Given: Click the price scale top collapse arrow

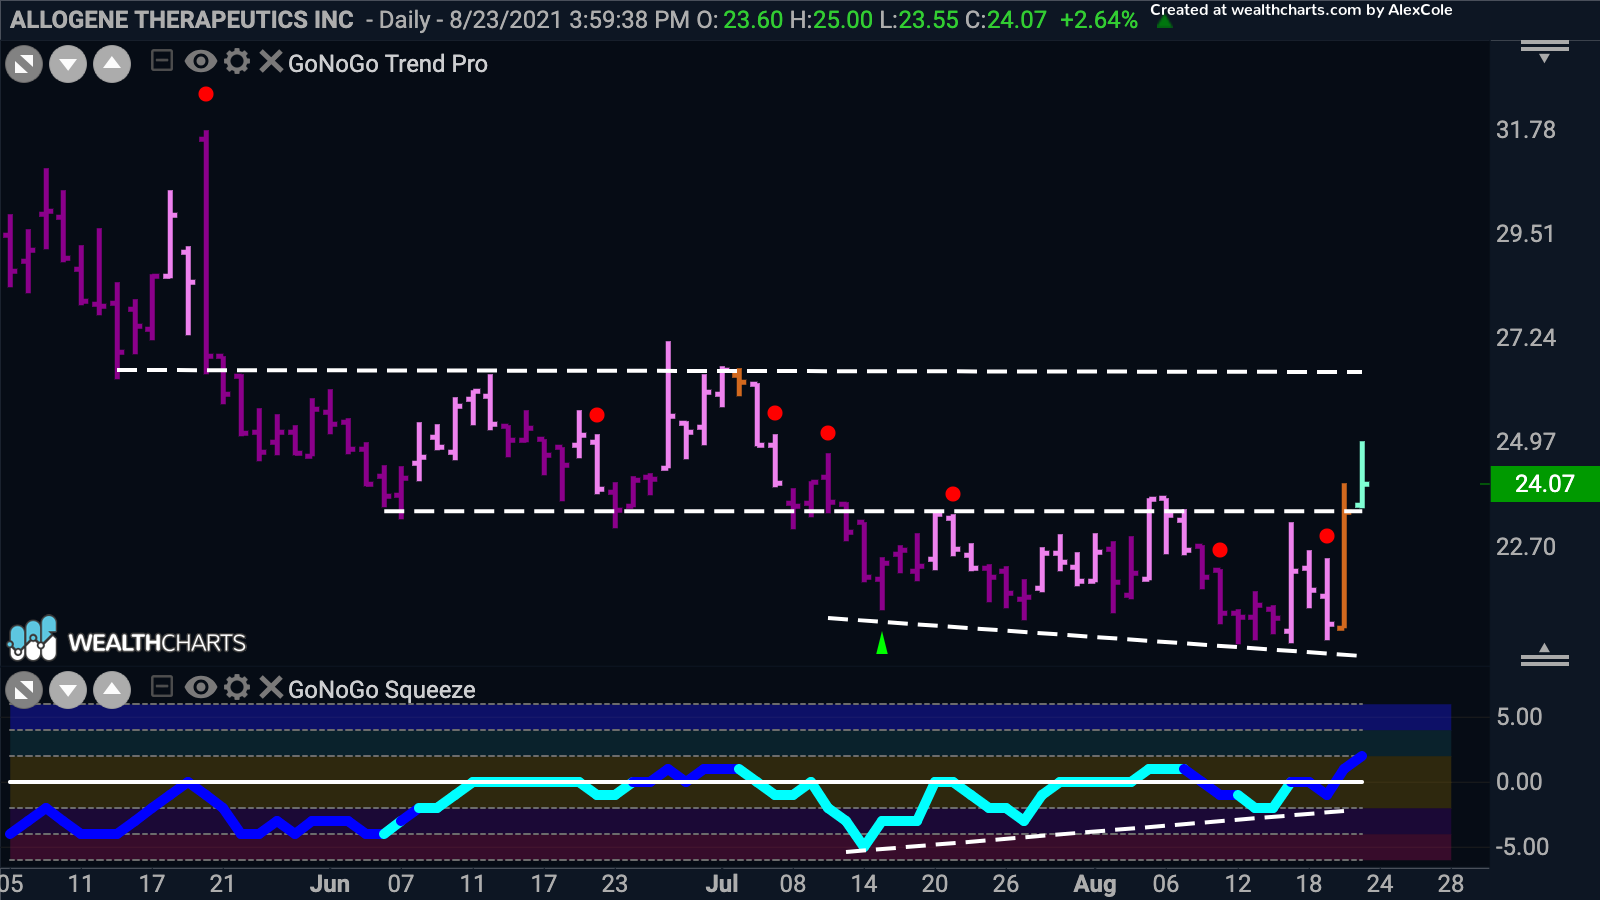Looking at the screenshot, I should pyautogui.click(x=1545, y=51).
